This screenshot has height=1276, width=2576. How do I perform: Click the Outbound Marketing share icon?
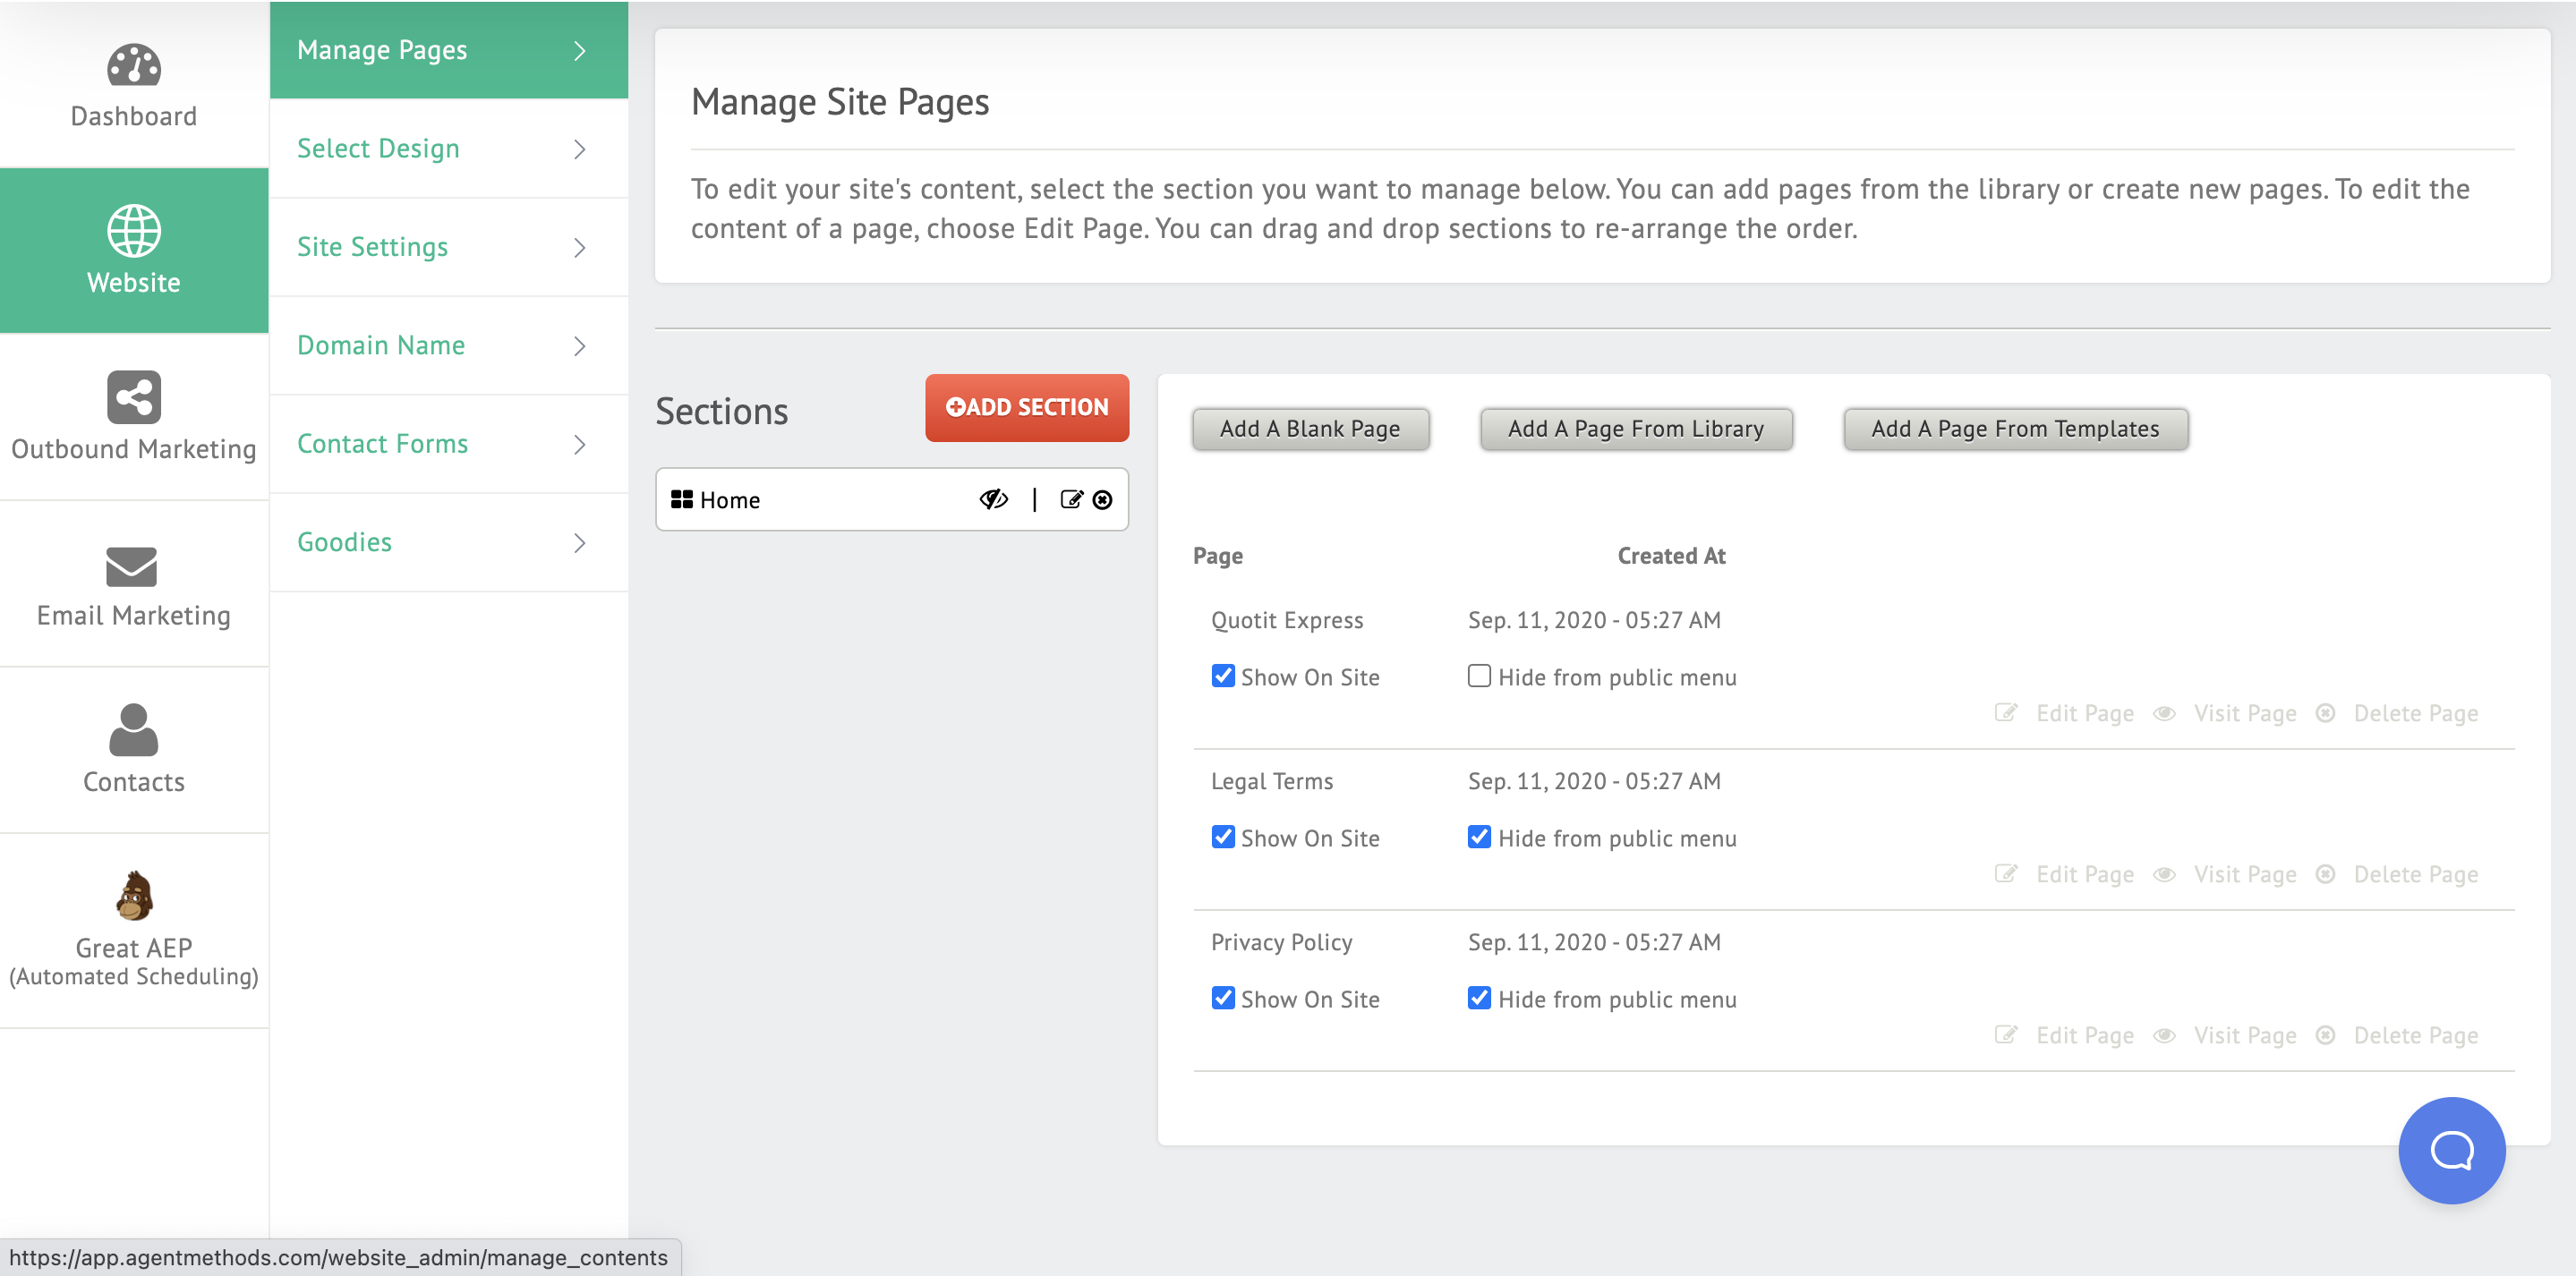133,398
